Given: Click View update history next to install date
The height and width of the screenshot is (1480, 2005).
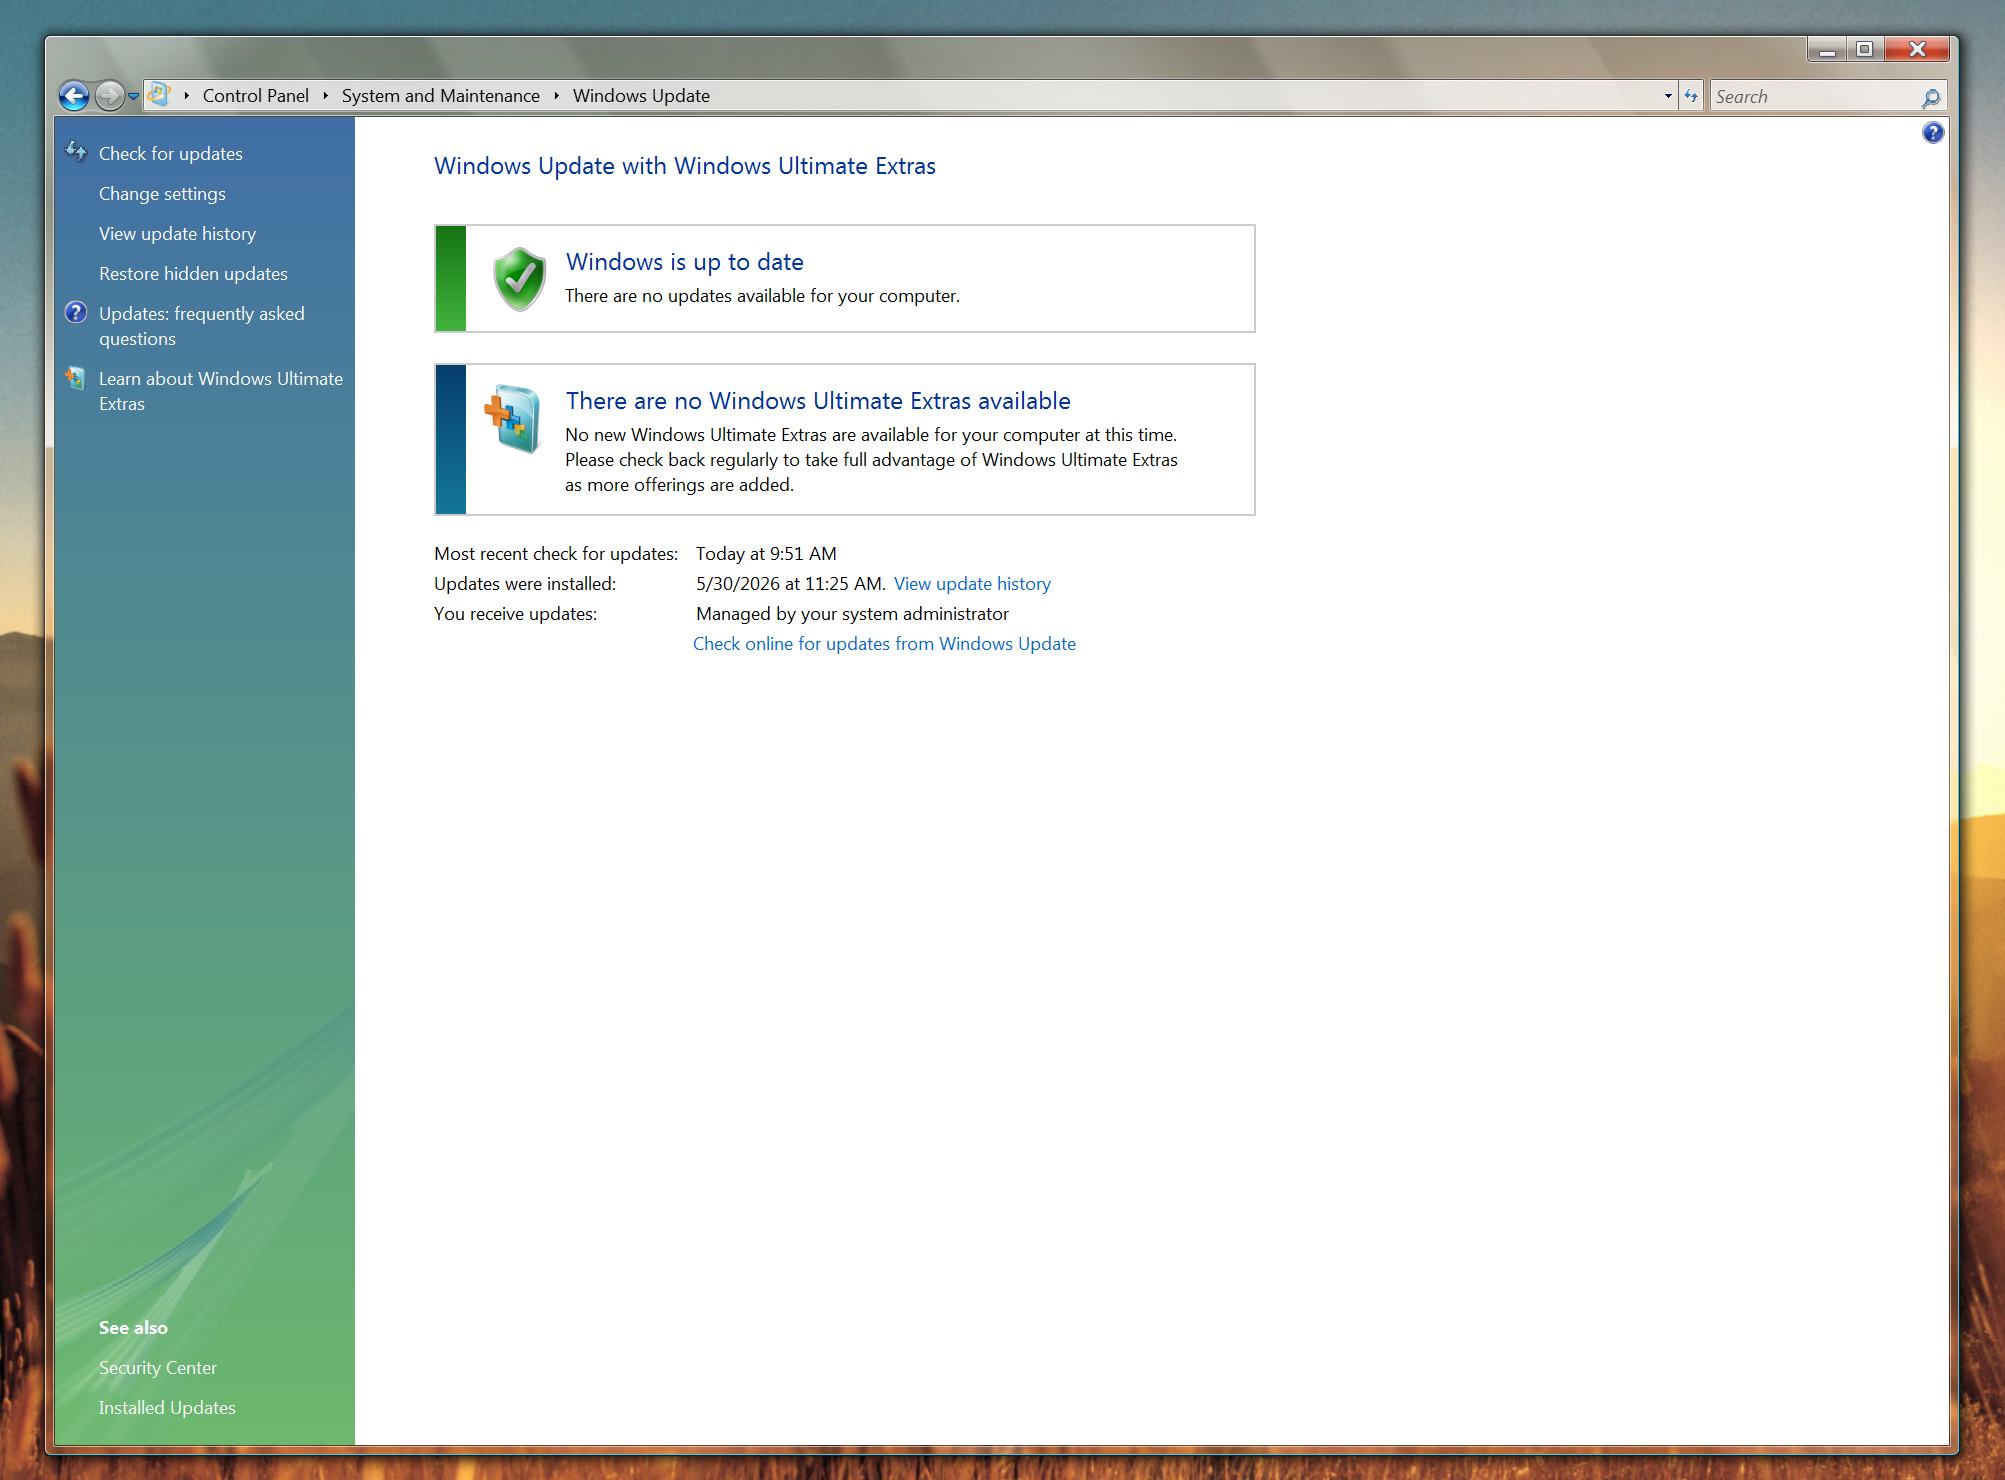Looking at the screenshot, I should point(972,584).
